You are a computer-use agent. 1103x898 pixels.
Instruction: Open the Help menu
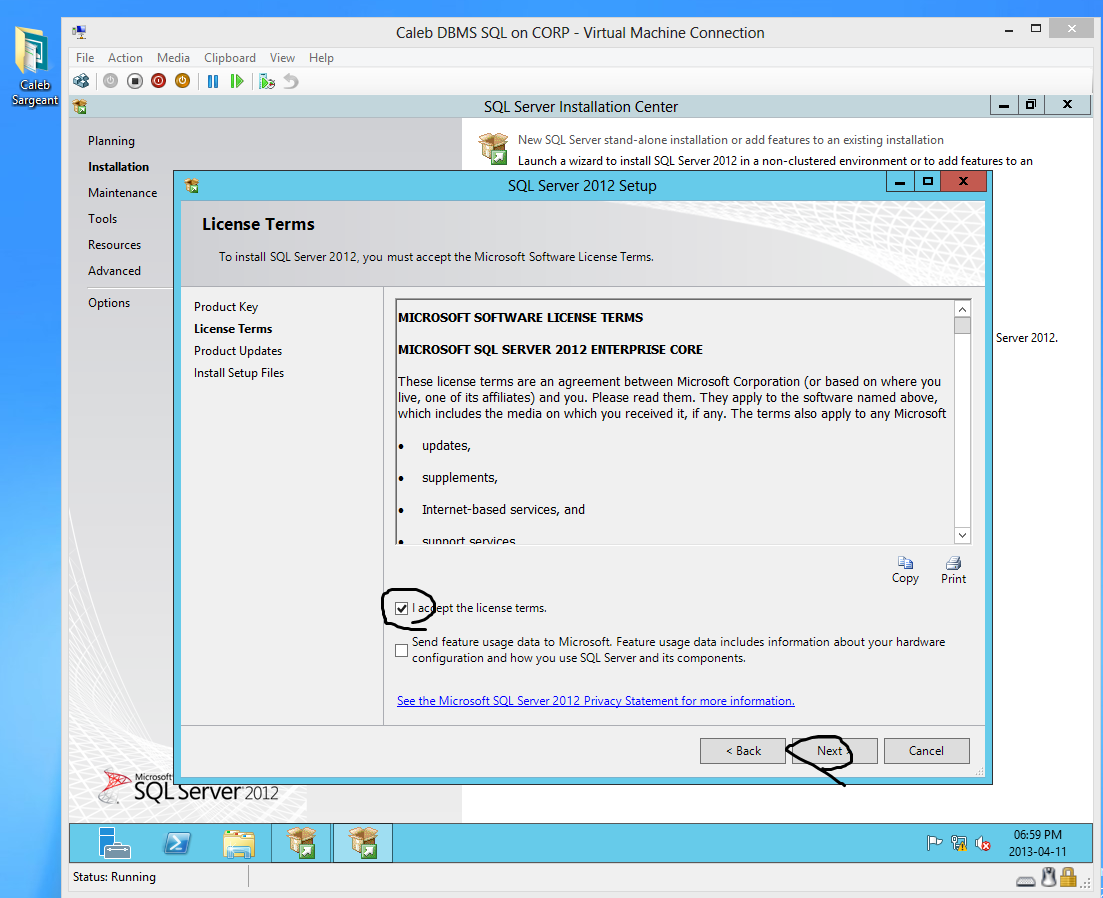(321, 58)
